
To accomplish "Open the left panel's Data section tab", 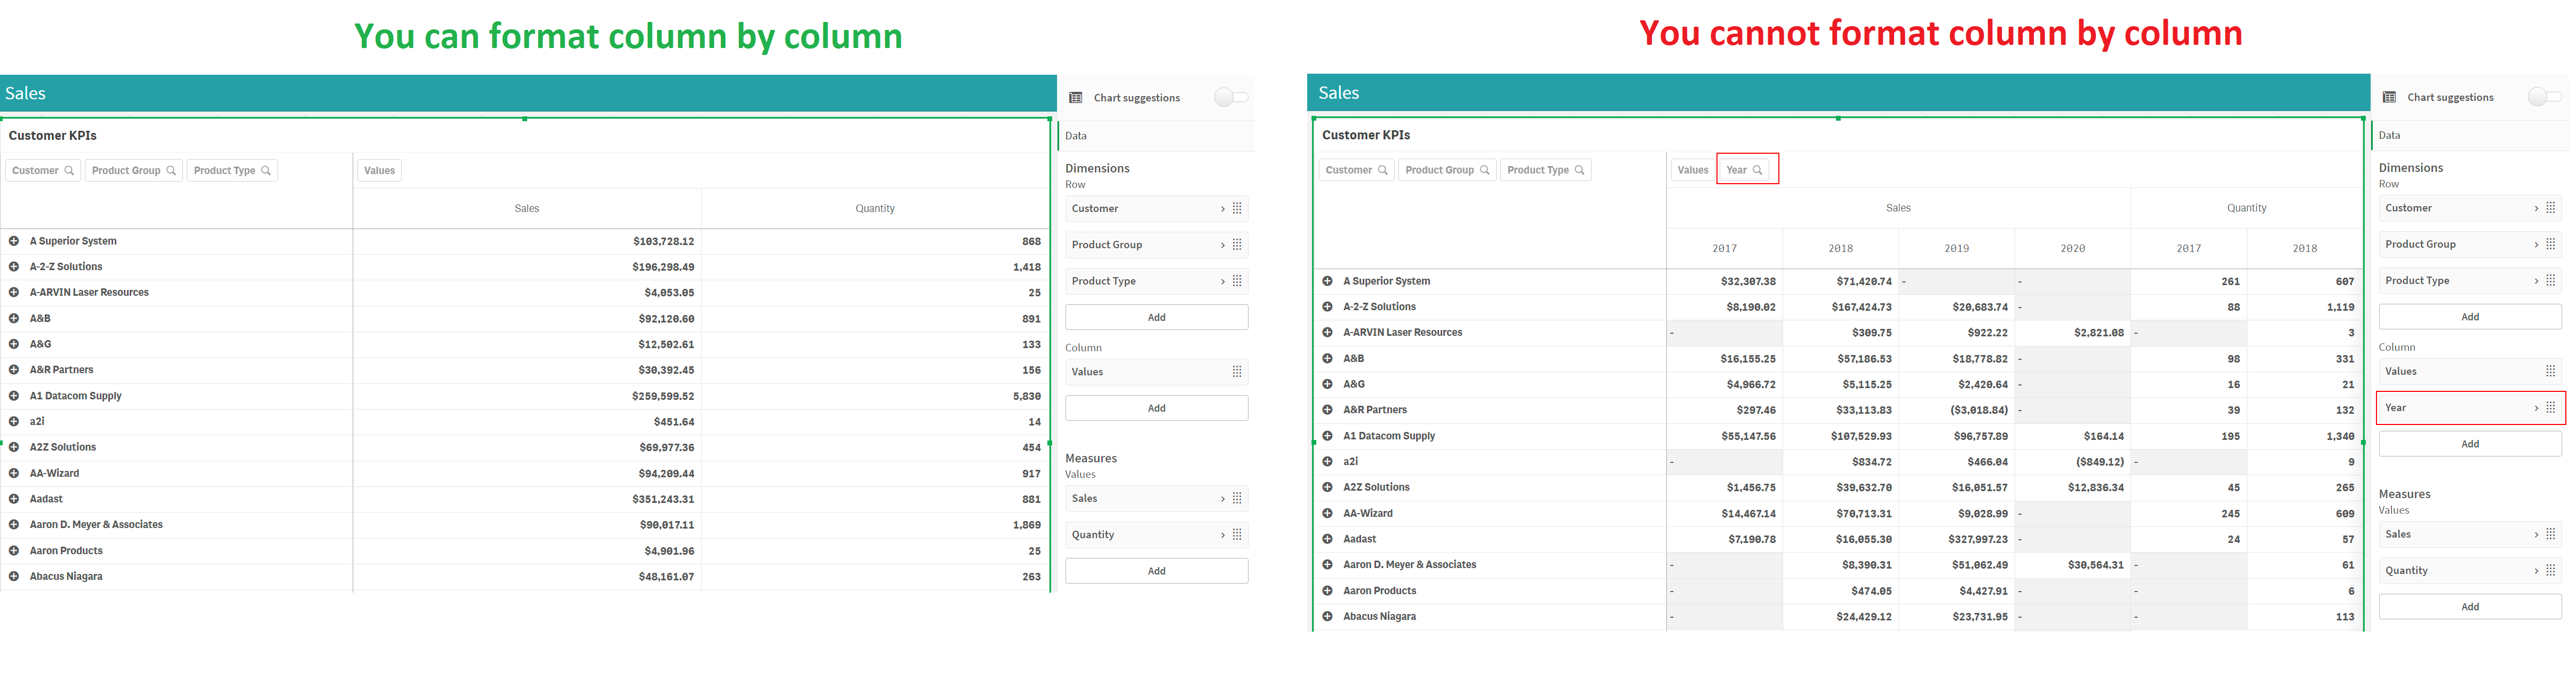I will (1076, 136).
